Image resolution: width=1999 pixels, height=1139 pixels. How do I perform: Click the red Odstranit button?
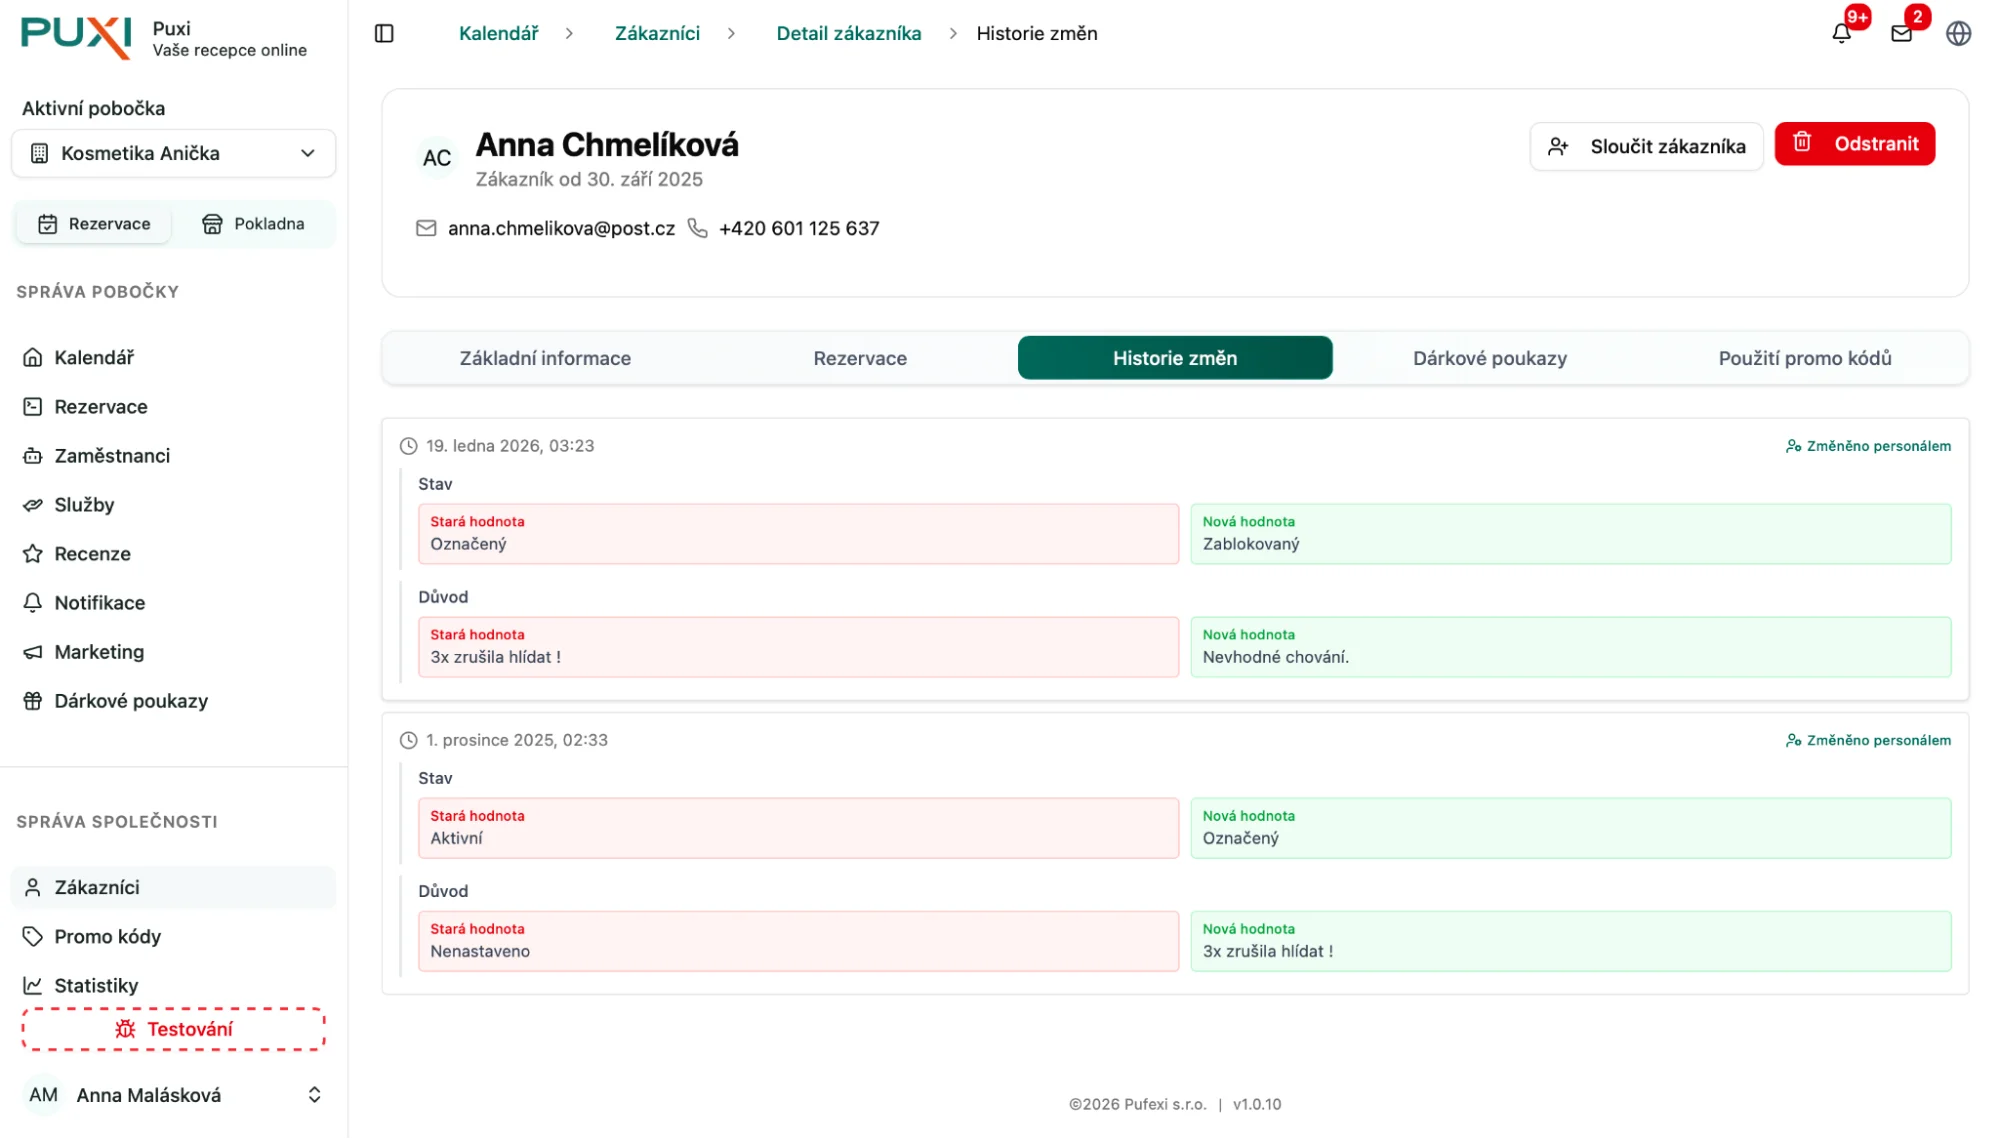tap(1854, 144)
